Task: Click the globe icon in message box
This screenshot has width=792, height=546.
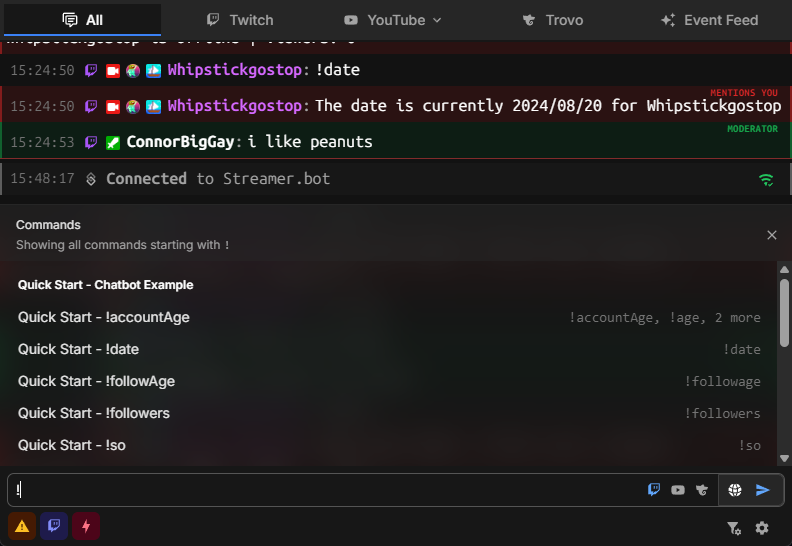Action: (735, 490)
